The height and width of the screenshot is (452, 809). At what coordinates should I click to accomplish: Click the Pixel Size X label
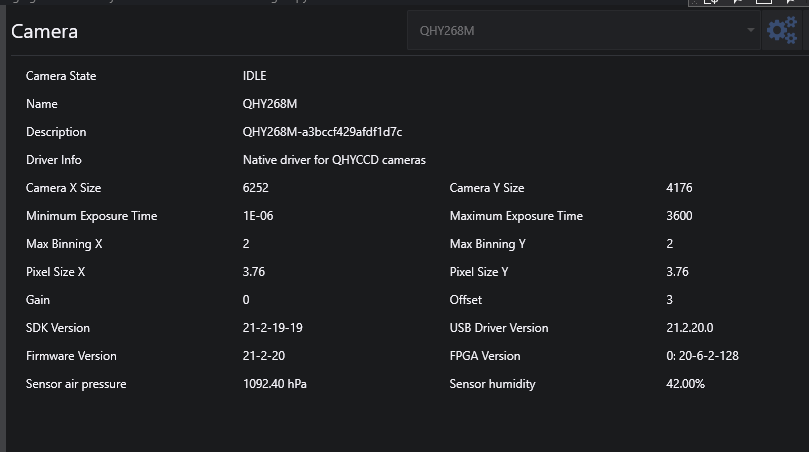(56, 272)
